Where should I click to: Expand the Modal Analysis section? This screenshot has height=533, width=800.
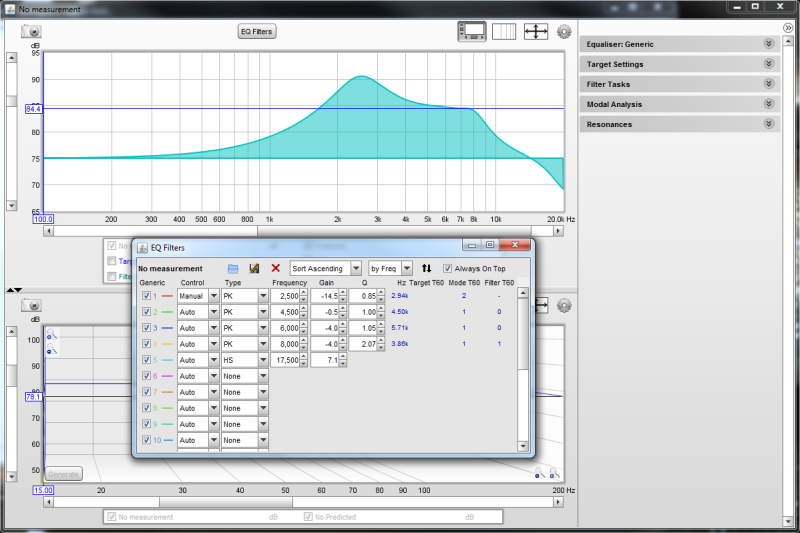[x=768, y=104]
